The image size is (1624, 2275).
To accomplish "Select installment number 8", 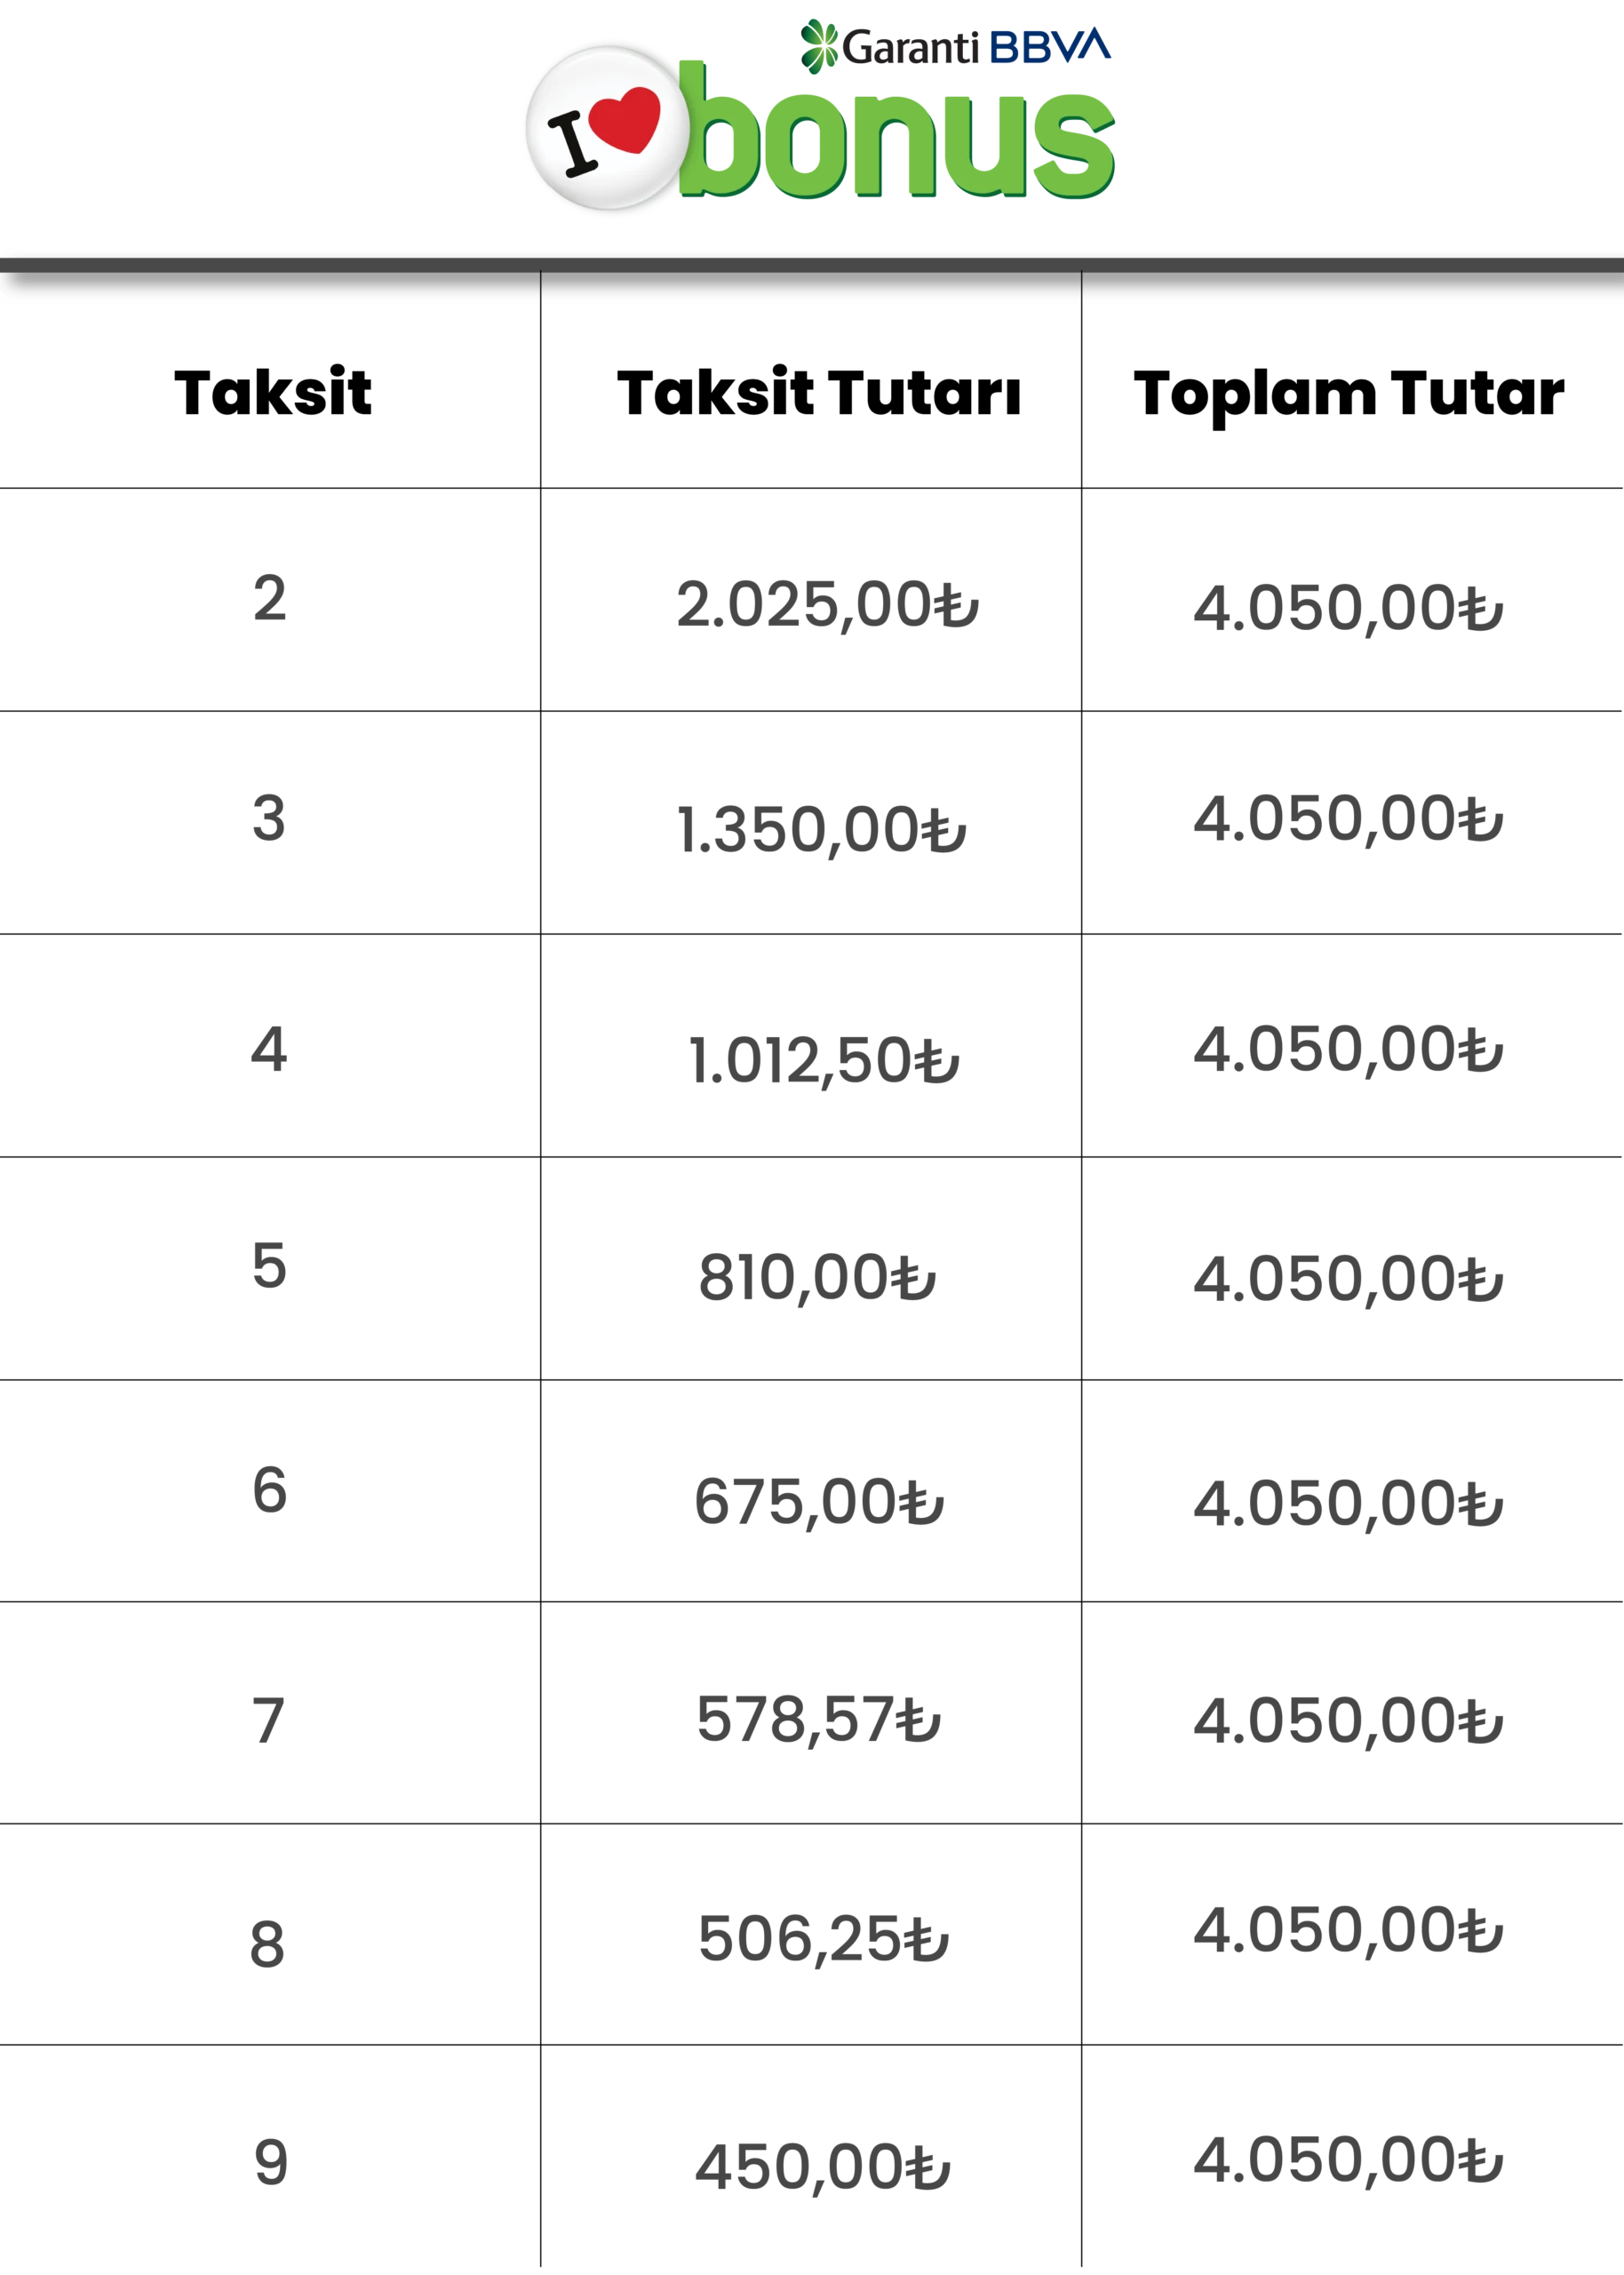I will pyautogui.click(x=267, y=1944).
